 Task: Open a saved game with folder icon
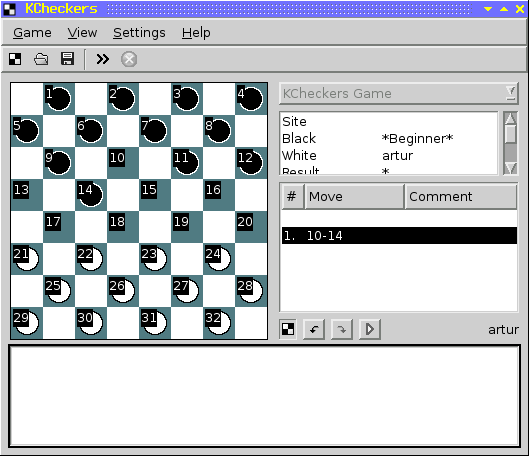click(41, 59)
